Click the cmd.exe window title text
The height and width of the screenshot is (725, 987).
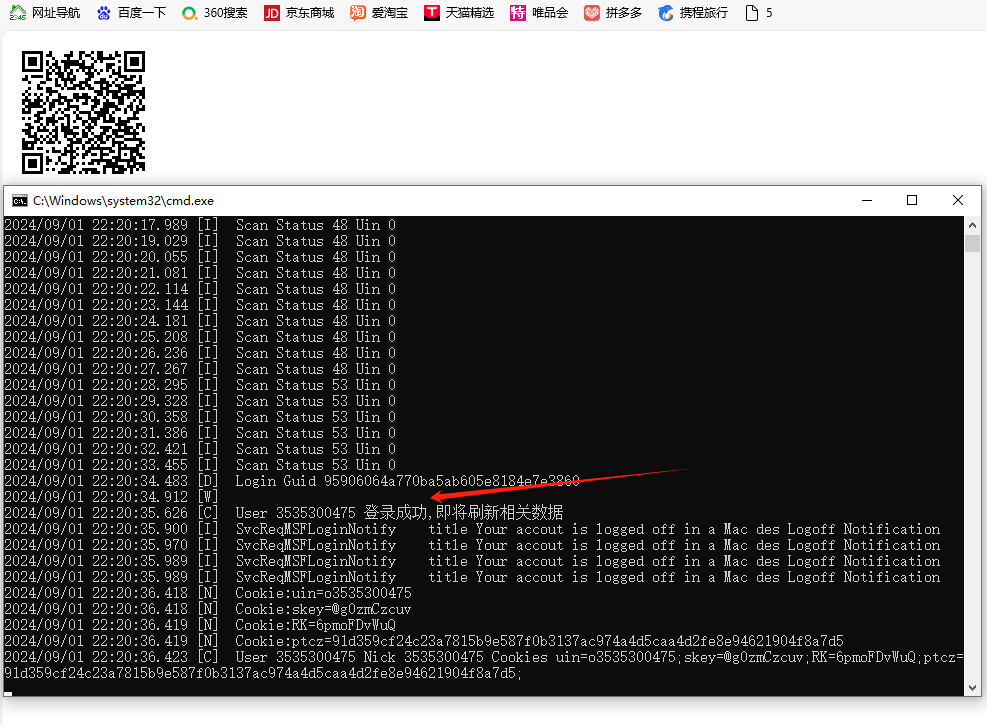(123, 201)
